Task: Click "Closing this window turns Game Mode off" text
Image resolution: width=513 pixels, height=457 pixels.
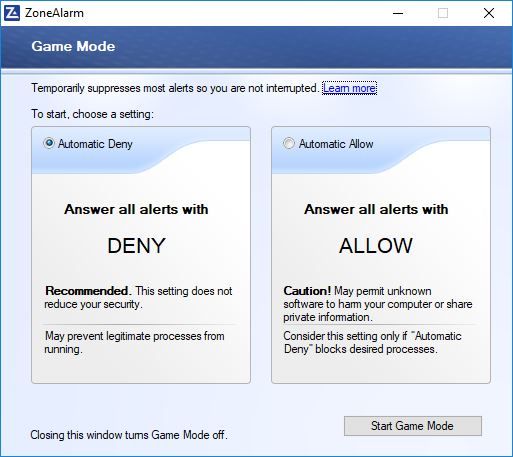Action: coord(129,435)
